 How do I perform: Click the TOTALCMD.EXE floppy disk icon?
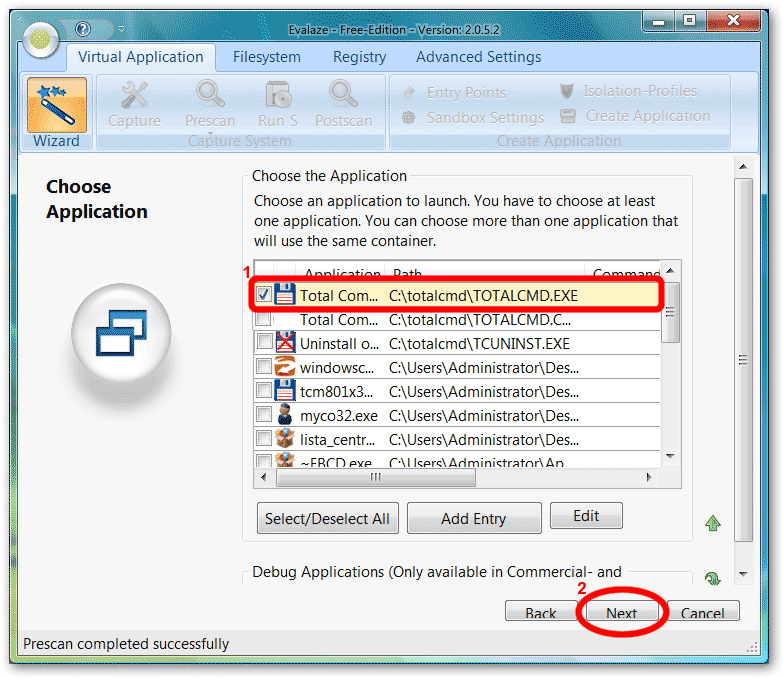285,295
